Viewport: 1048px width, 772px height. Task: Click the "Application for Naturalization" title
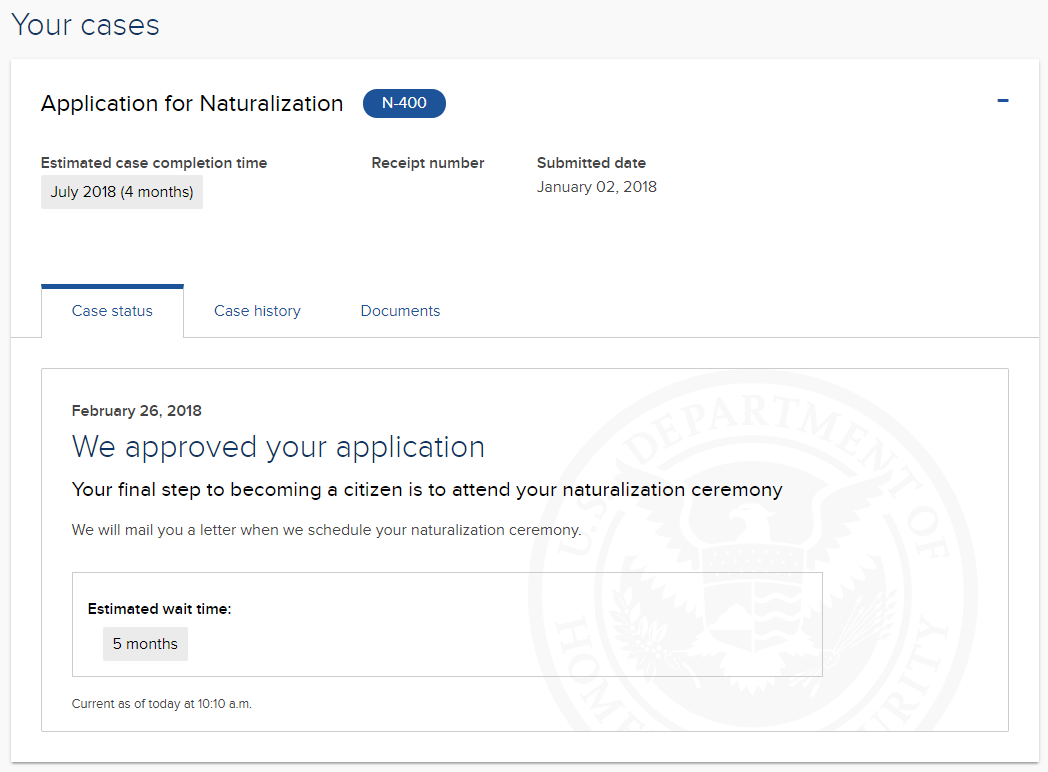point(192,103)
